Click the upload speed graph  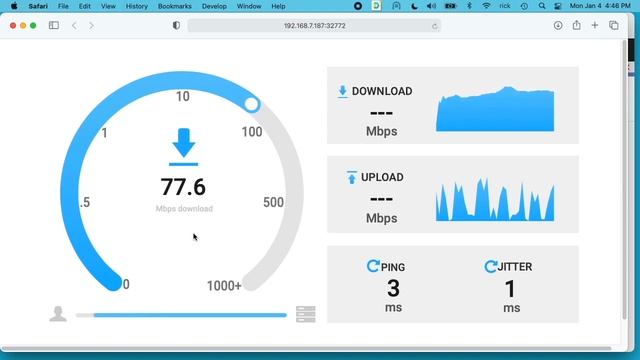(x=495, y=199)
